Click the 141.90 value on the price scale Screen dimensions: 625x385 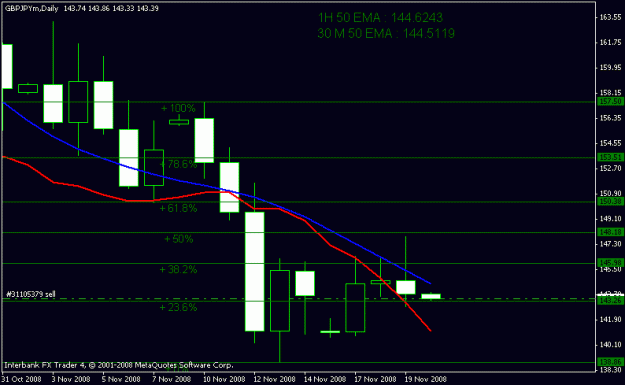[610, 320]
